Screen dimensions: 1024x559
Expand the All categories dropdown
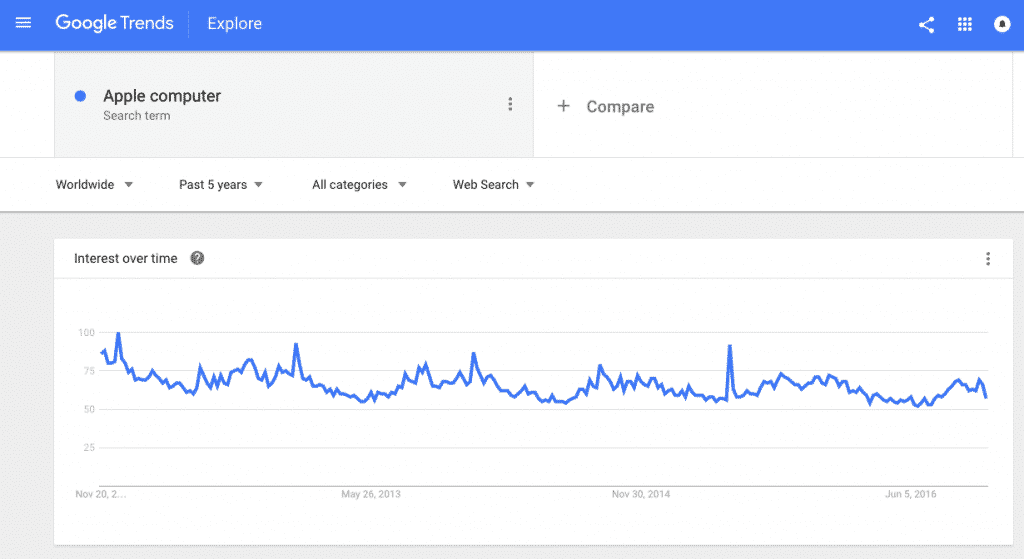coord(359,185)
